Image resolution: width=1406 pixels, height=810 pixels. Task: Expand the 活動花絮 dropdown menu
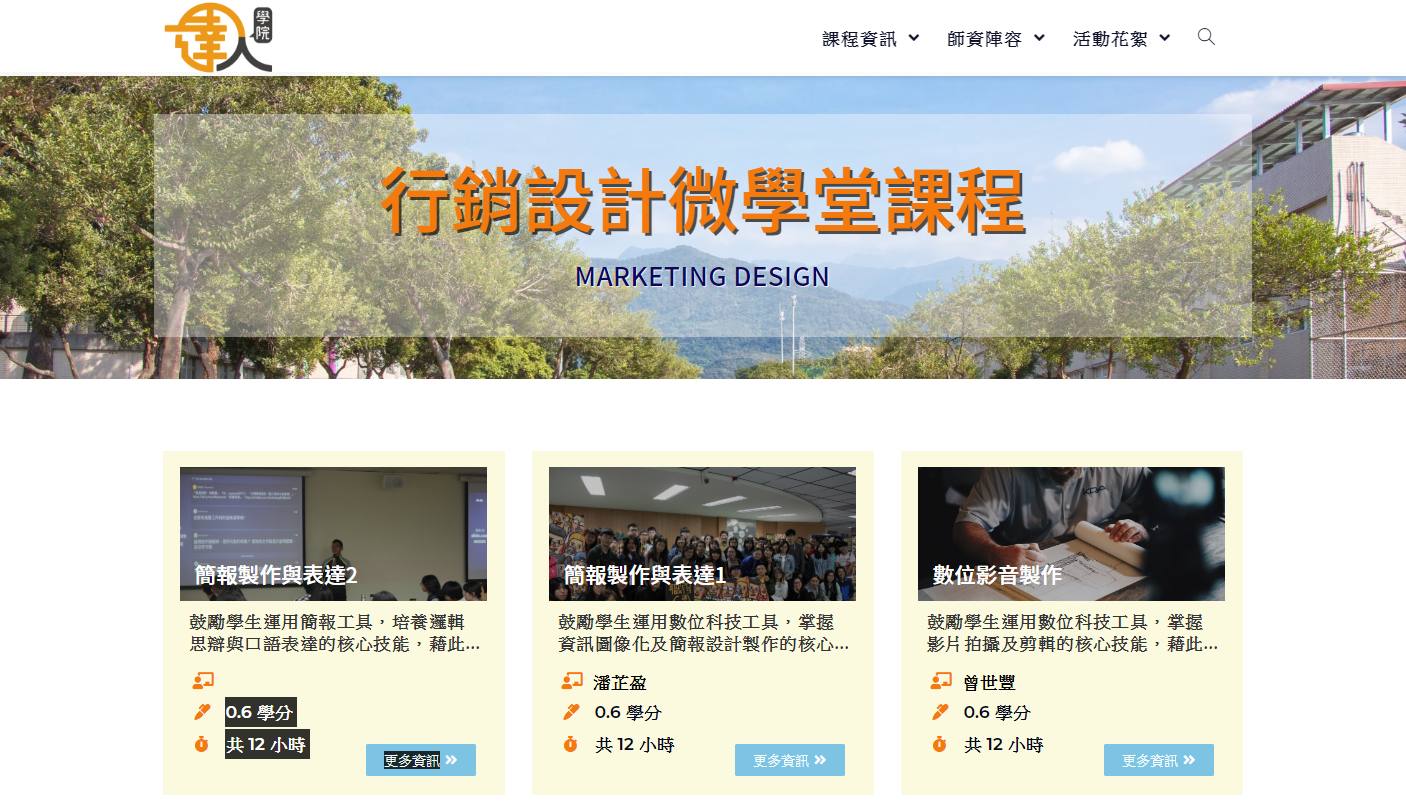(1121, 39)
